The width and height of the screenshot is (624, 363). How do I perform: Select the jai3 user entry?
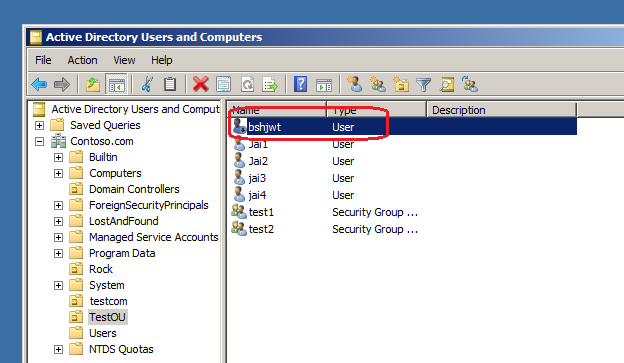257,178
